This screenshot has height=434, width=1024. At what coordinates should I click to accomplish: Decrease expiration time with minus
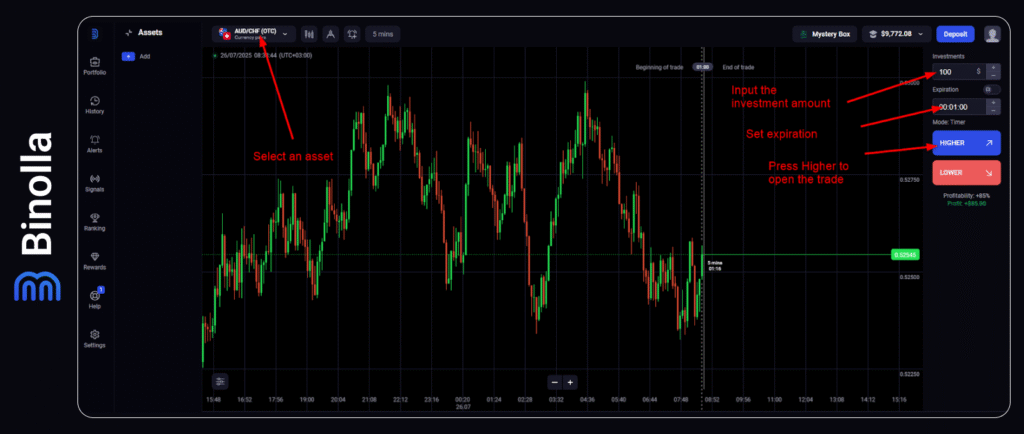coord(993,110)
